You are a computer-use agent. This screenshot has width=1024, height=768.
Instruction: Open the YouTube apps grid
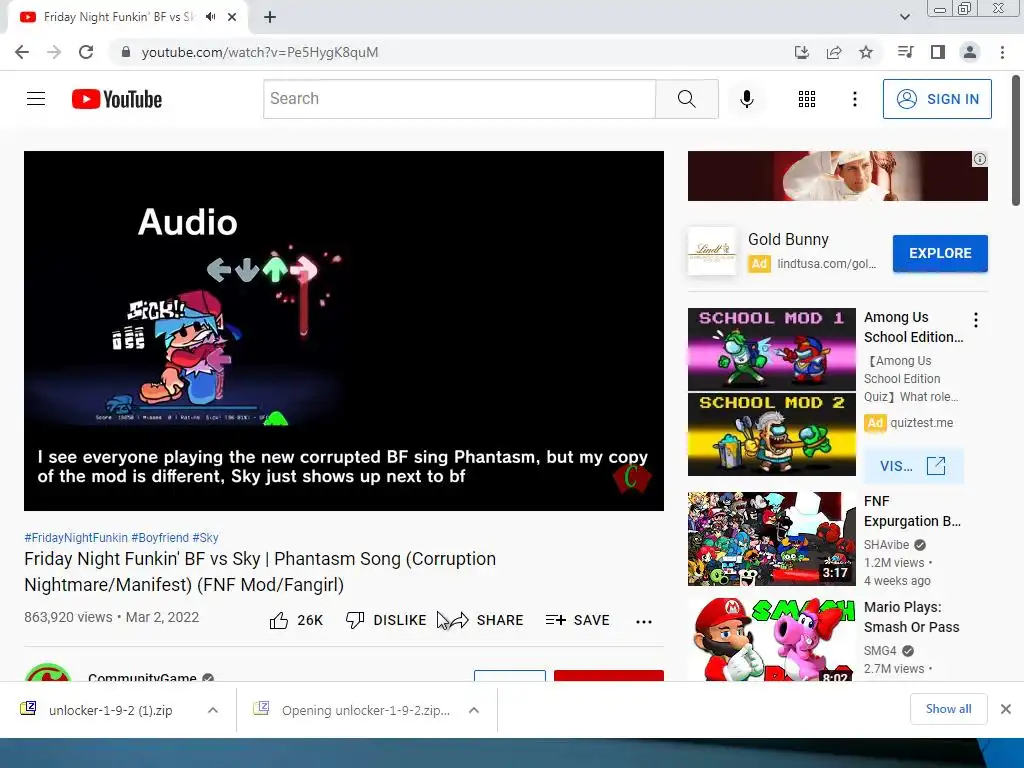pos(807,99)
